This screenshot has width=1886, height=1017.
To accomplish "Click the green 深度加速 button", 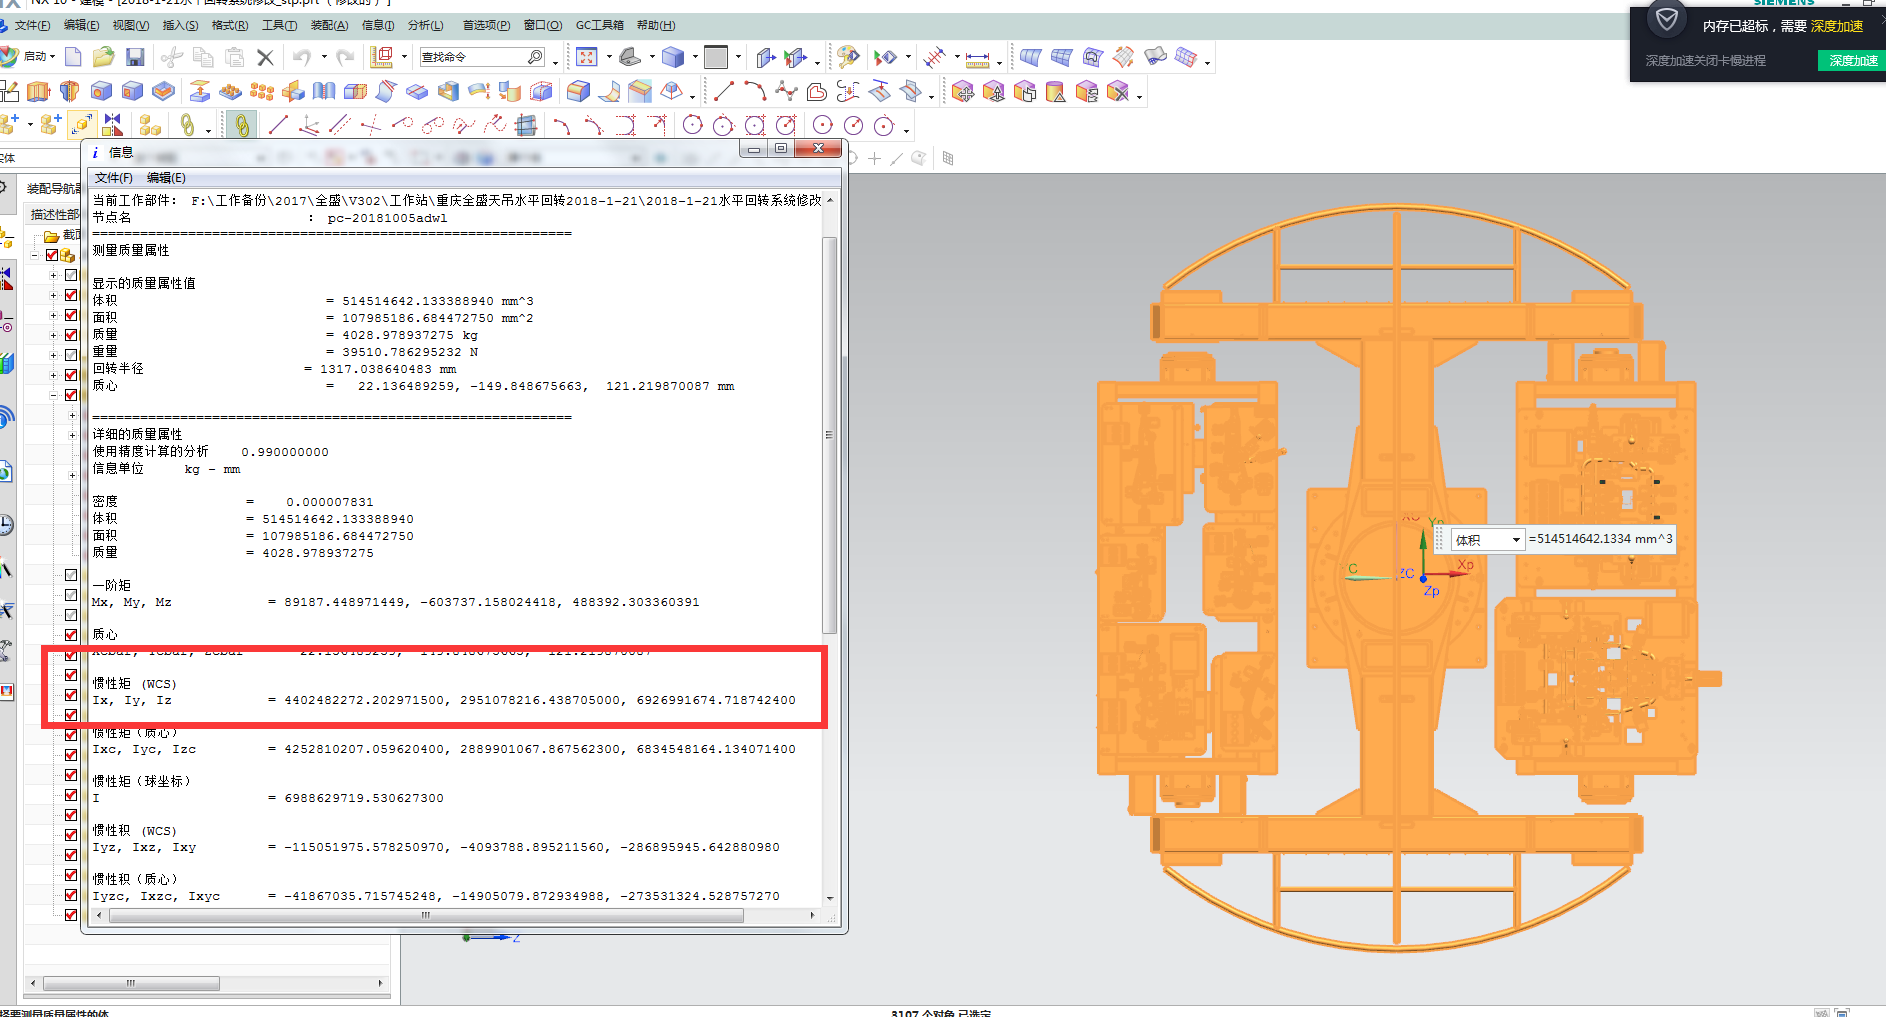I will pos(1852,61).
